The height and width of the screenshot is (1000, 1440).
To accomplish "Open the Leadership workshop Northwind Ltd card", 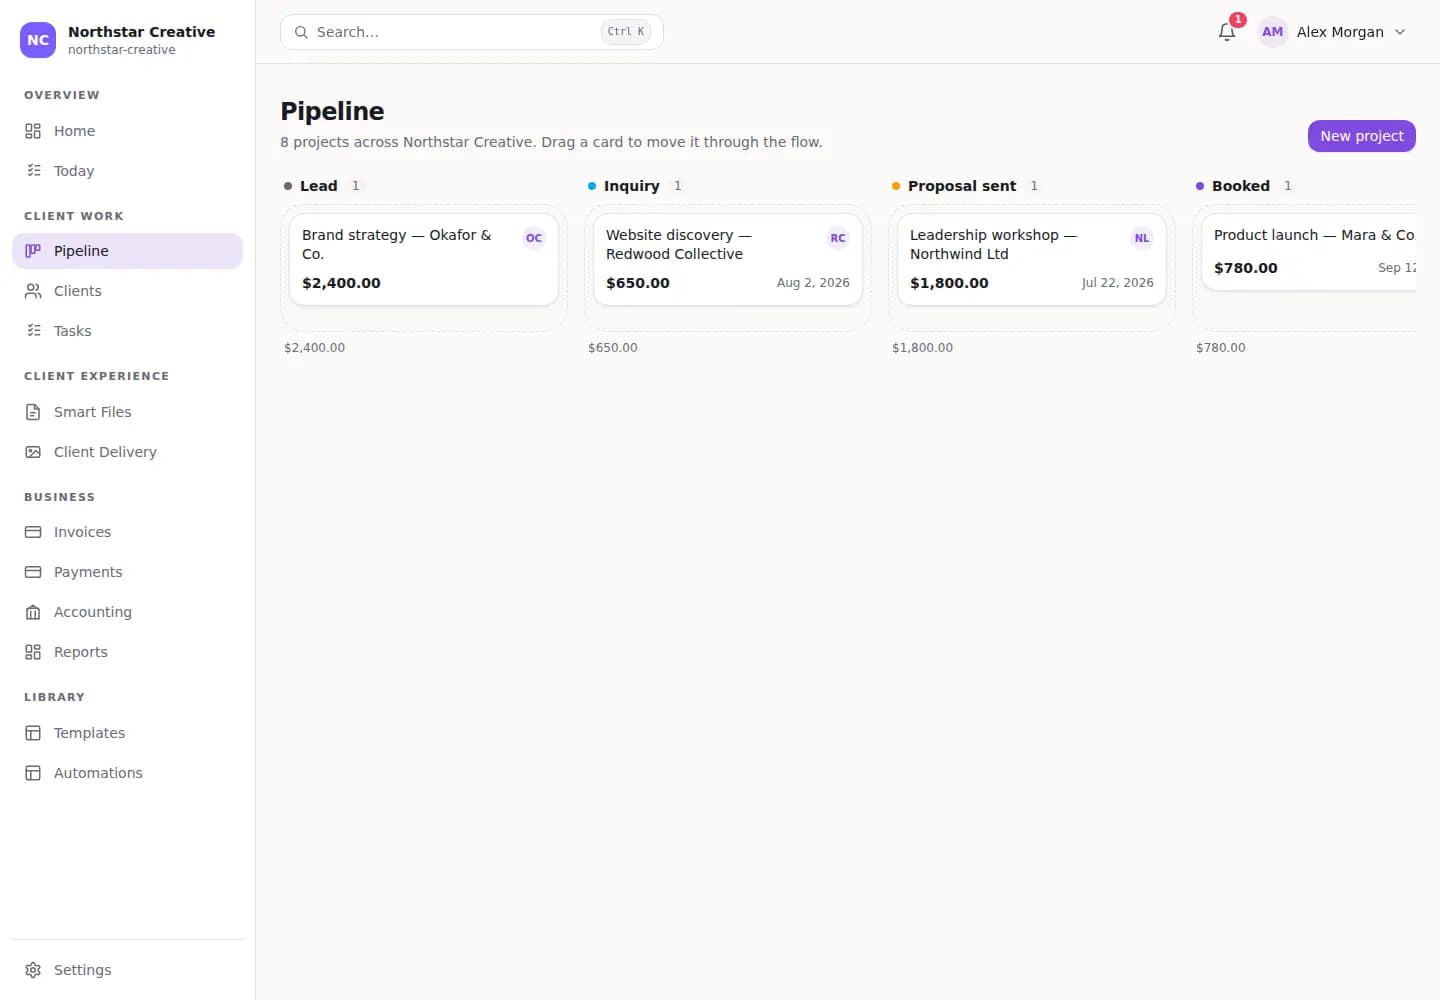I will [1032, 259].
